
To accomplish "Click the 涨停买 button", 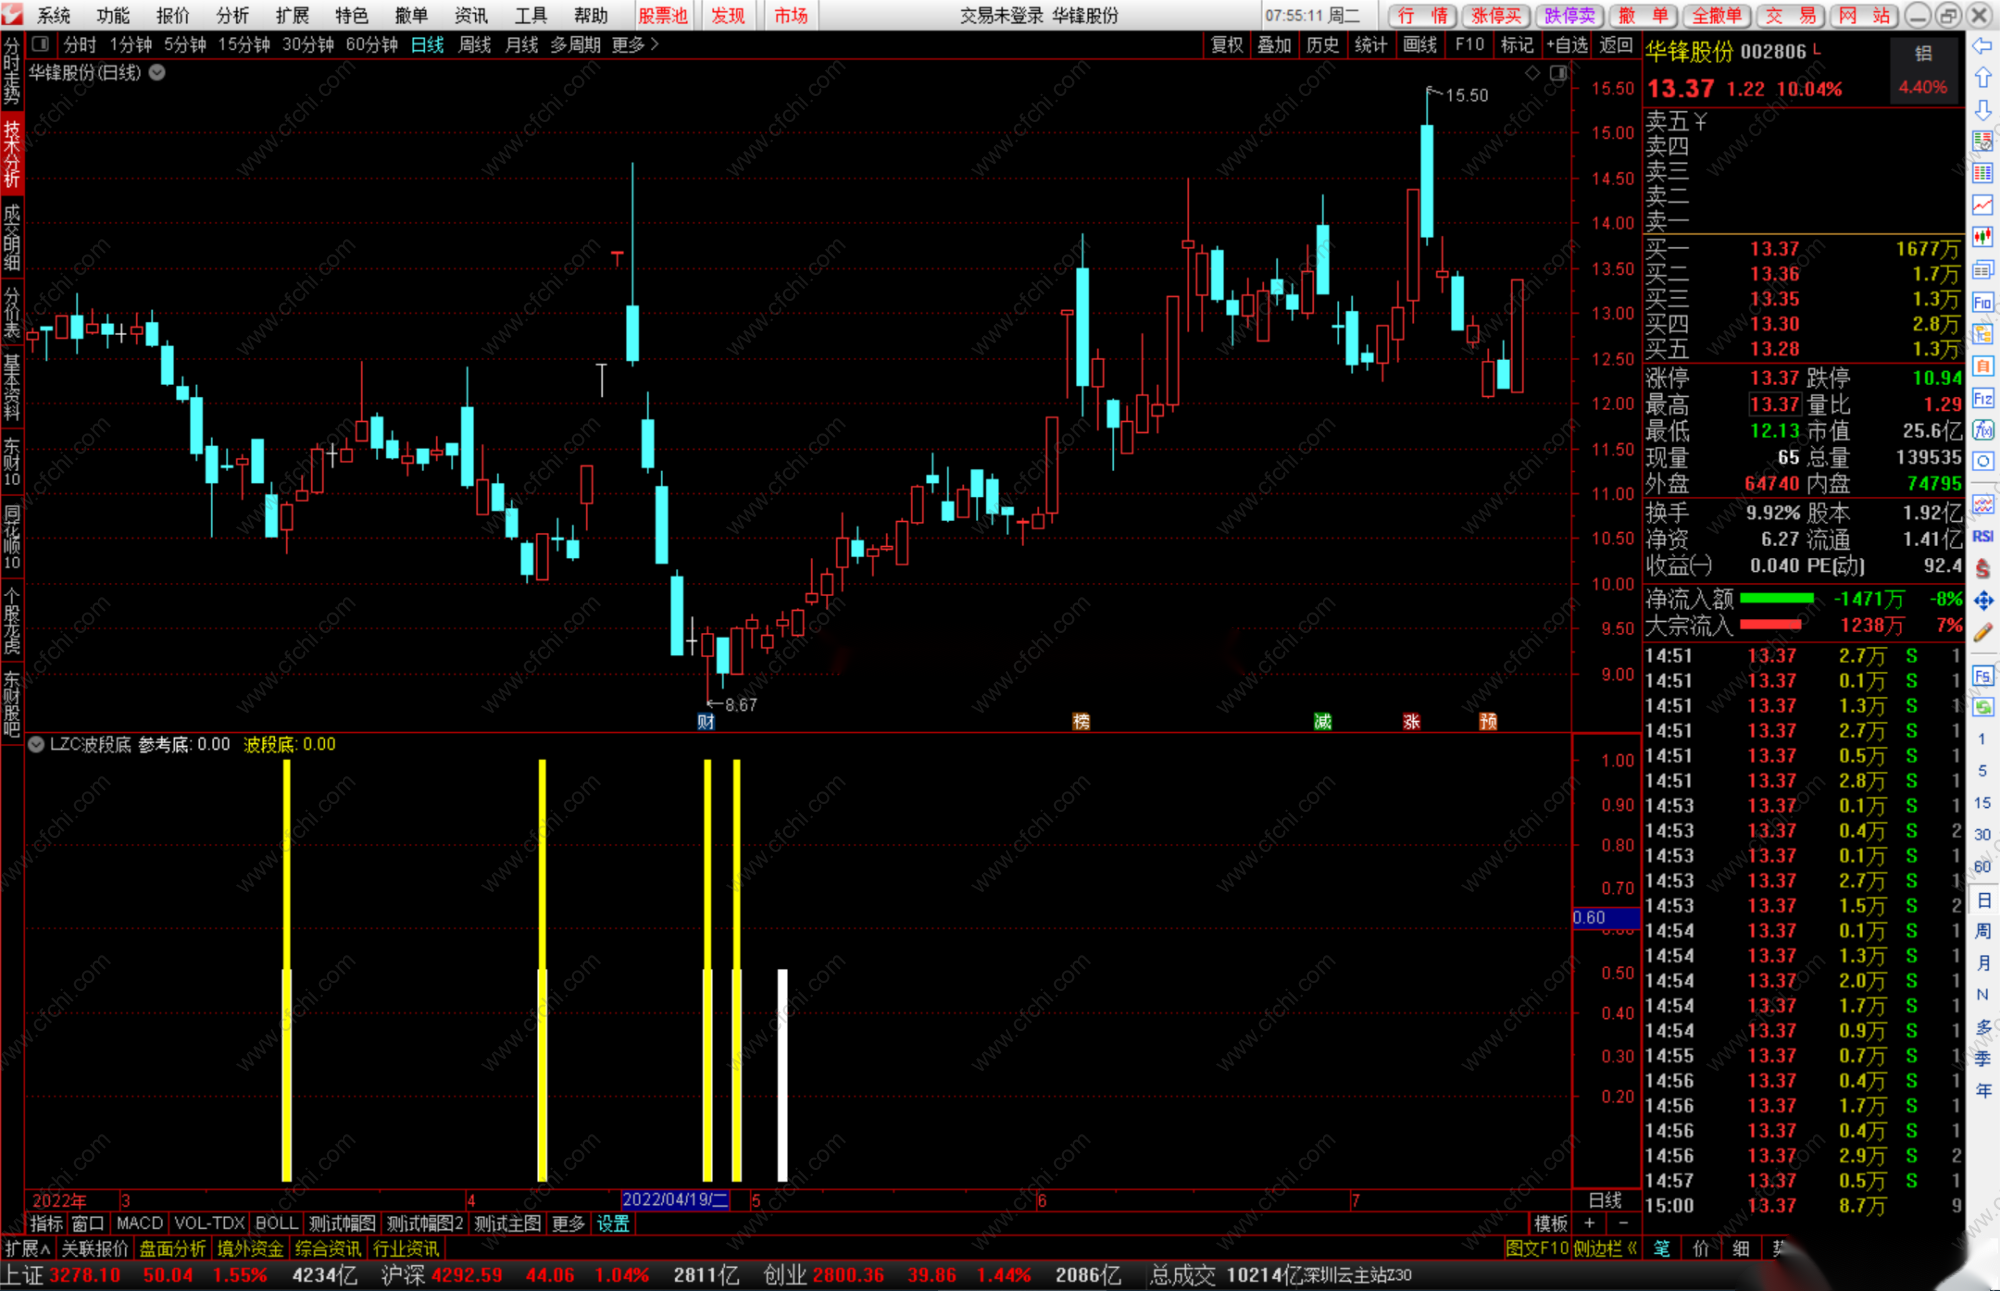I will pyautogui.click(x=1495, y=15).
